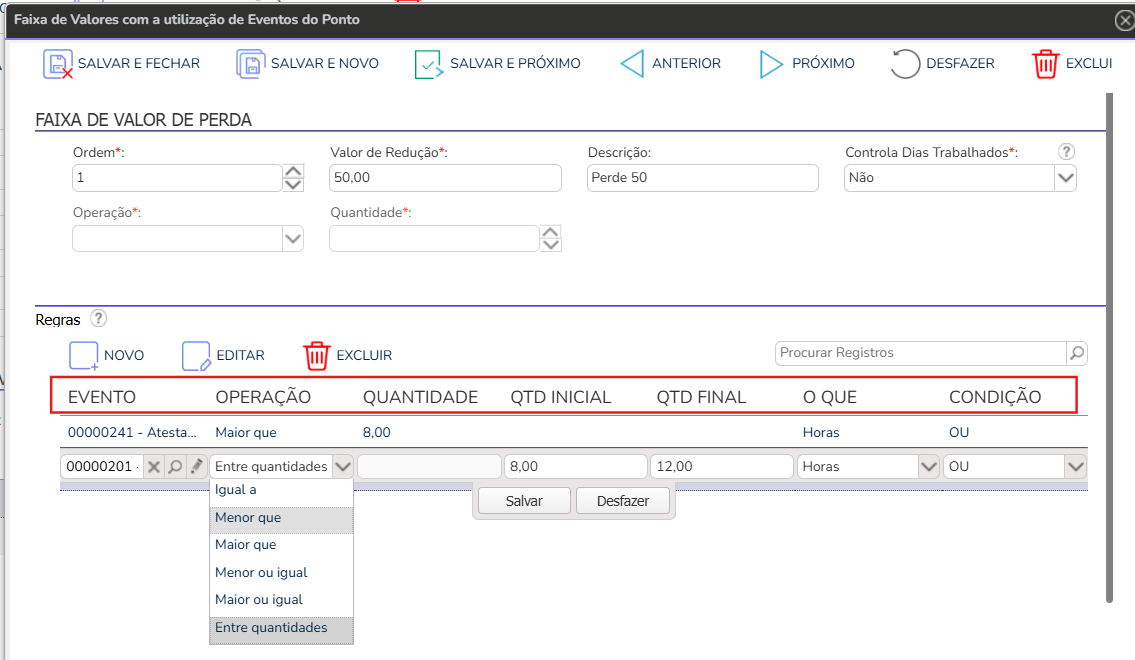This screenshot has width=1135, height=660.
Task: Click the Valor de Redução input field
Action: [x=445, y=178]
